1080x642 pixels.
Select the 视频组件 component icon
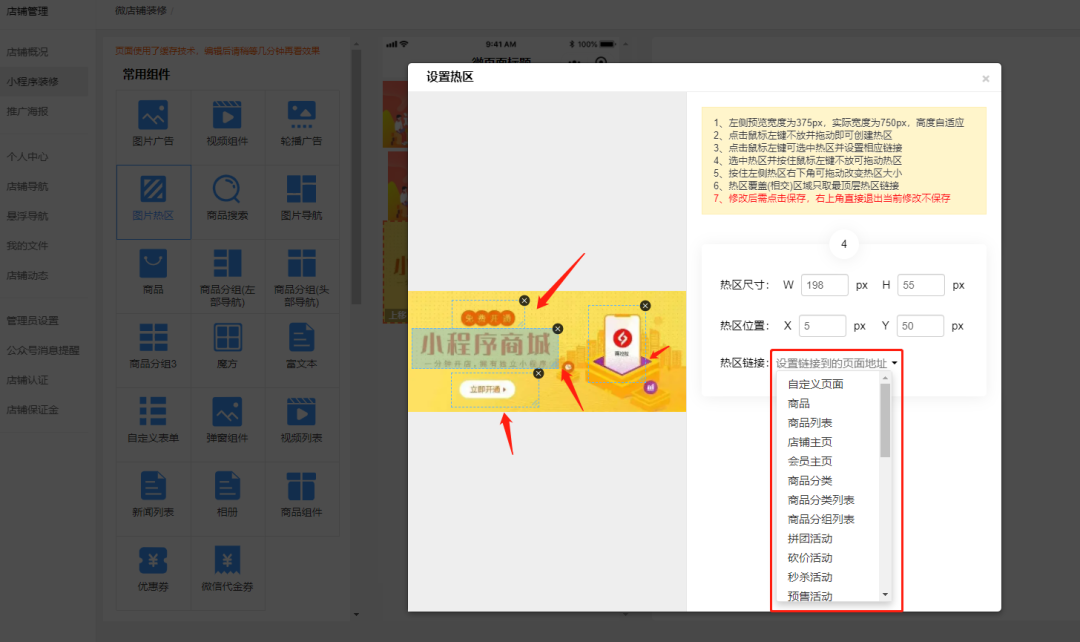[227, 115]
